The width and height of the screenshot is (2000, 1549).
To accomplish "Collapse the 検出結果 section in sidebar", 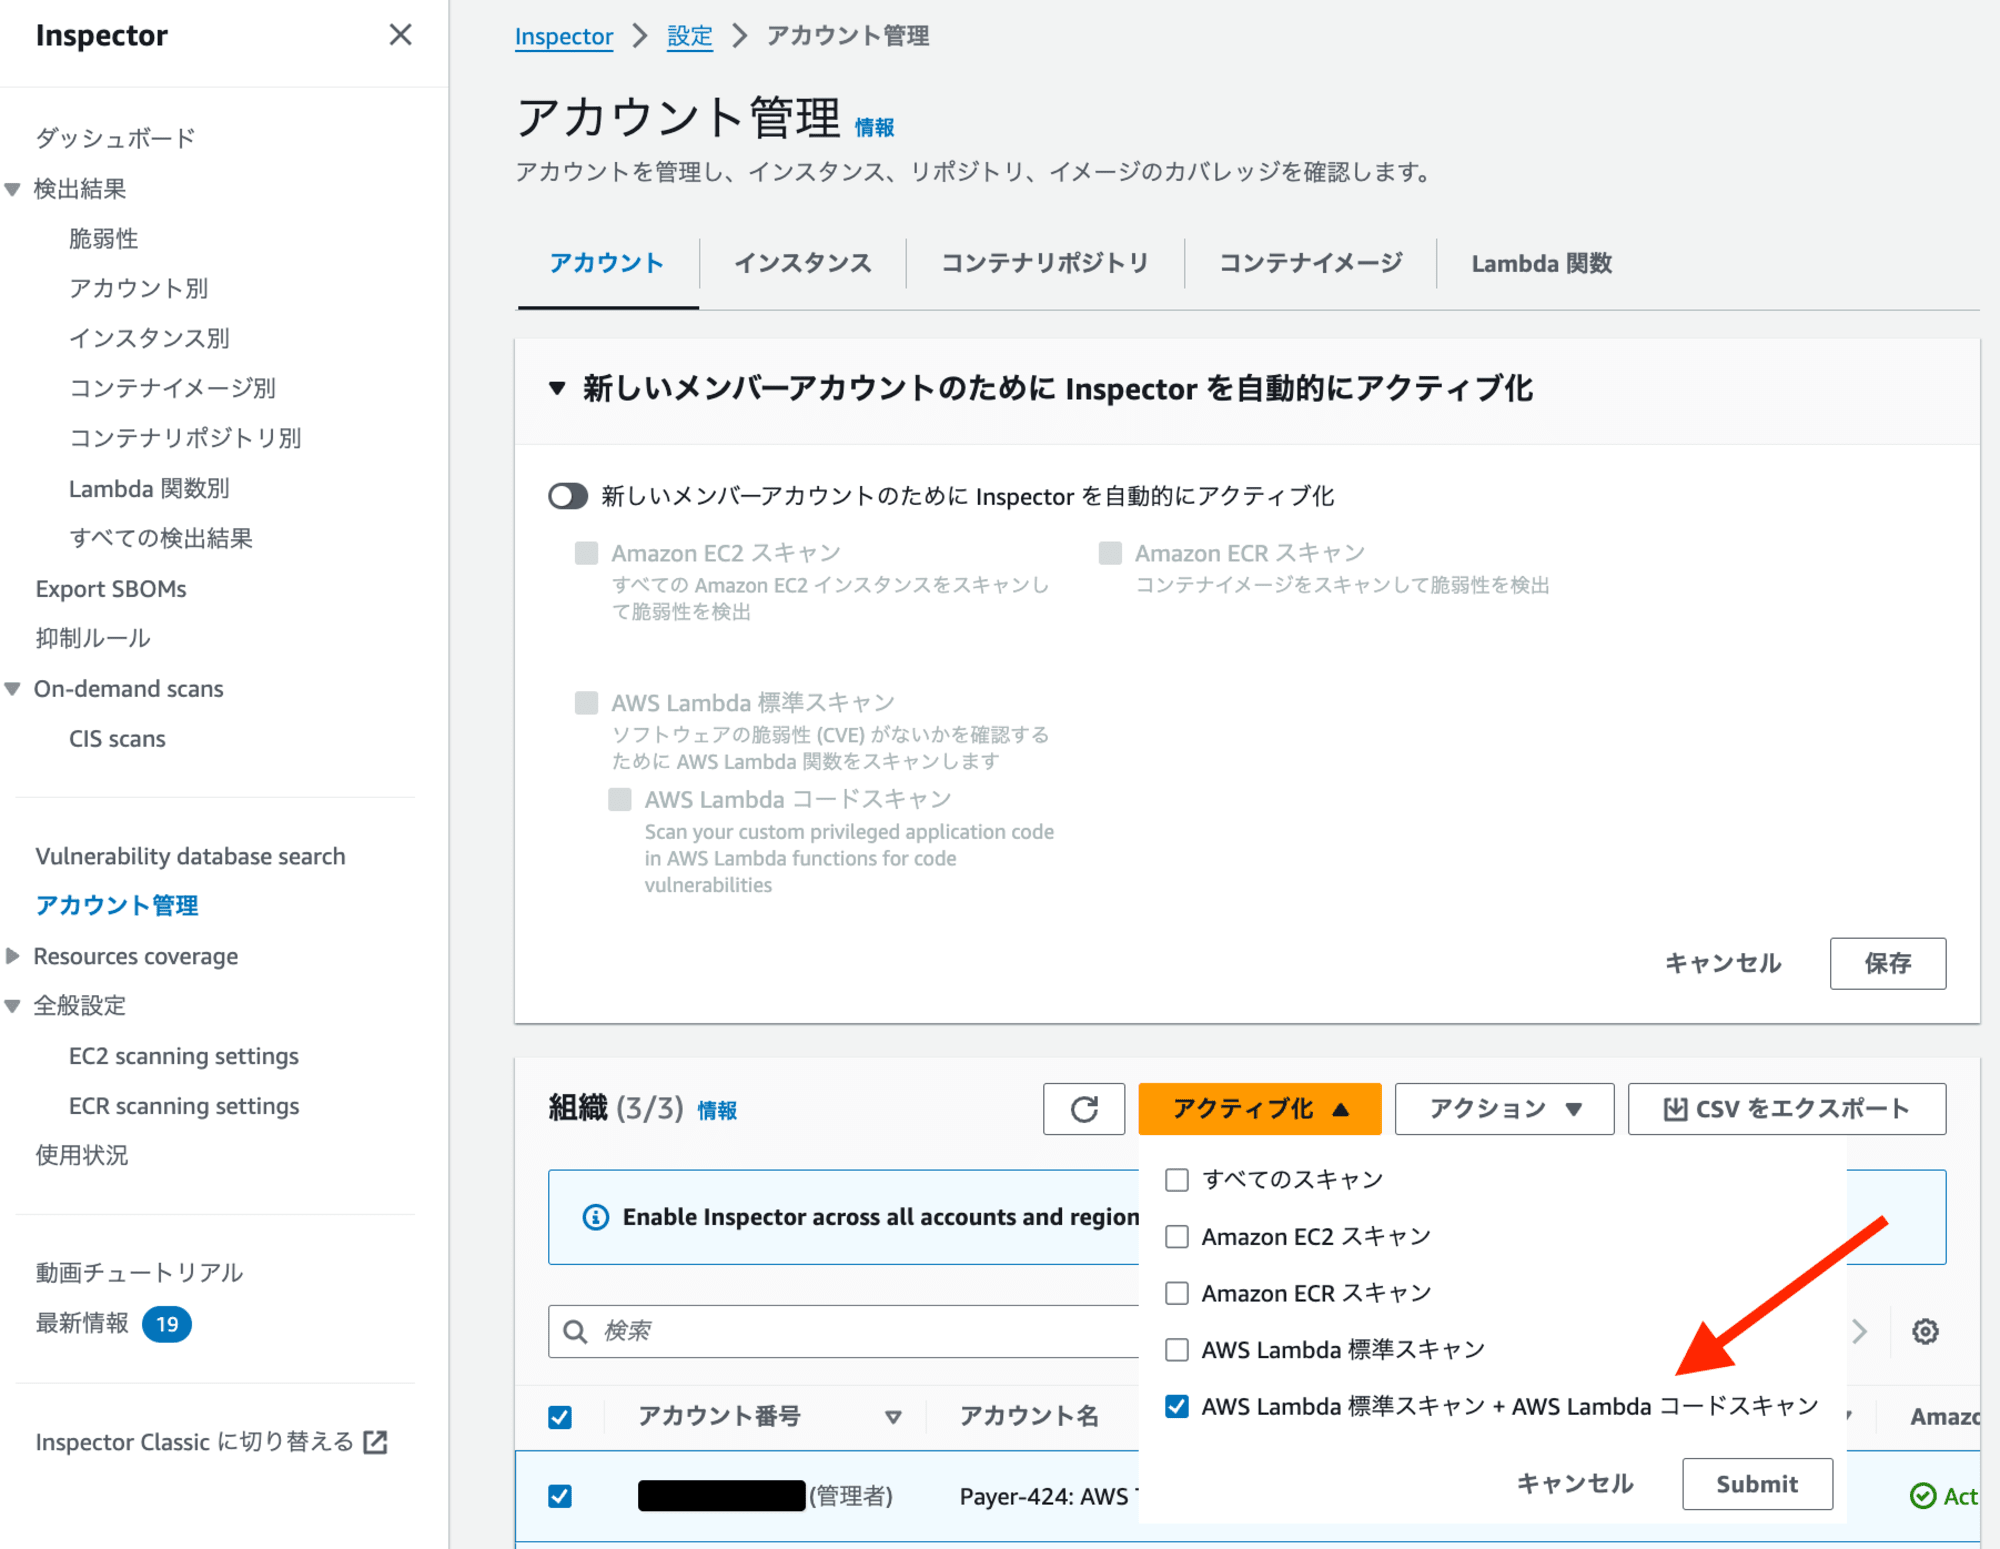I will click(13, 189).
